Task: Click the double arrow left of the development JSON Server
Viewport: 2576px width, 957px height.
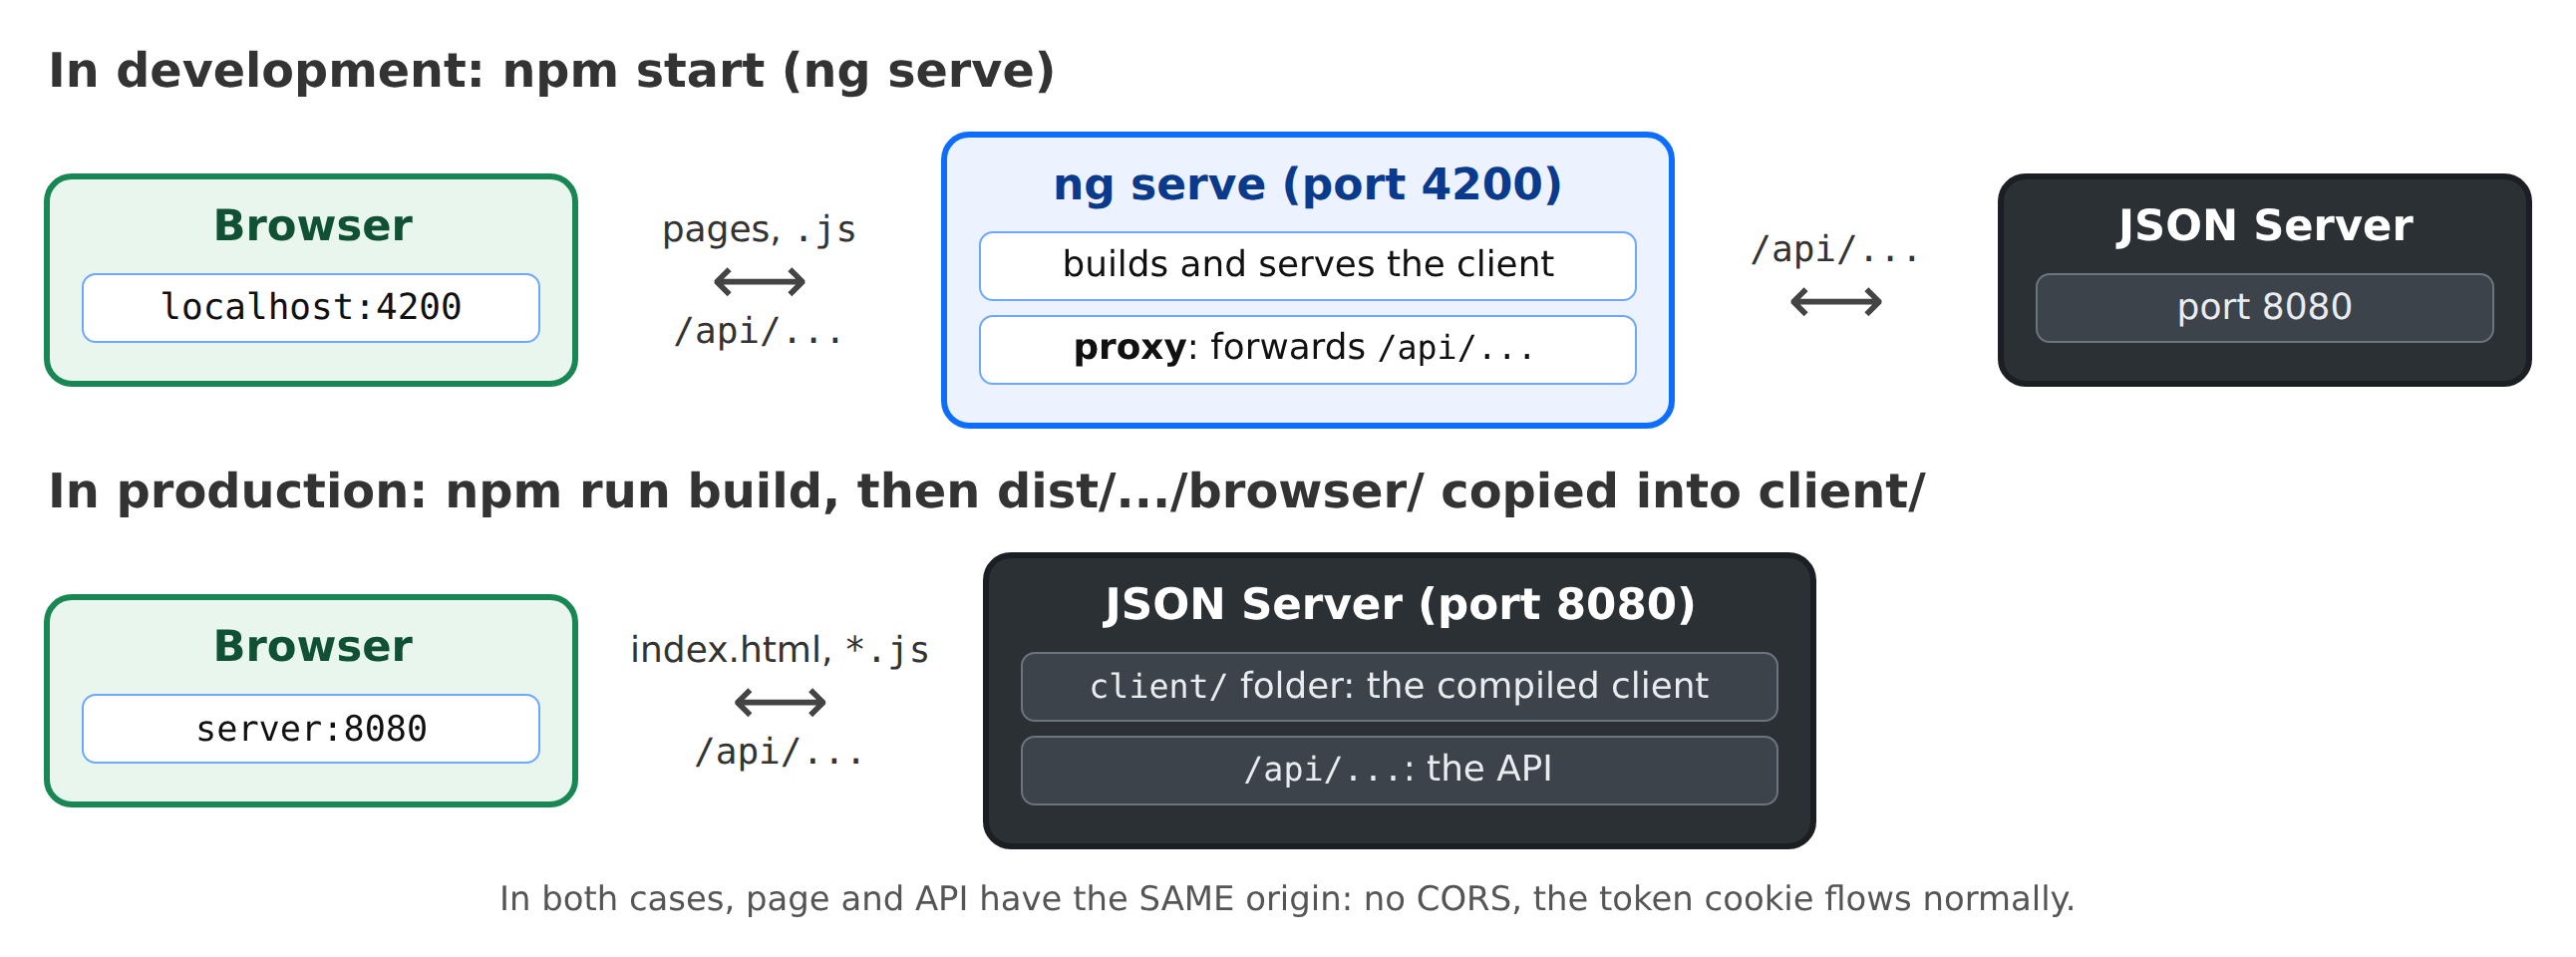Action: coord(1836,302)
